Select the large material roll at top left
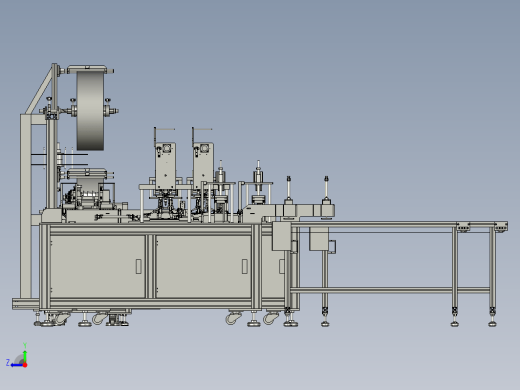The image size is (520, 390). pos(90,110)
